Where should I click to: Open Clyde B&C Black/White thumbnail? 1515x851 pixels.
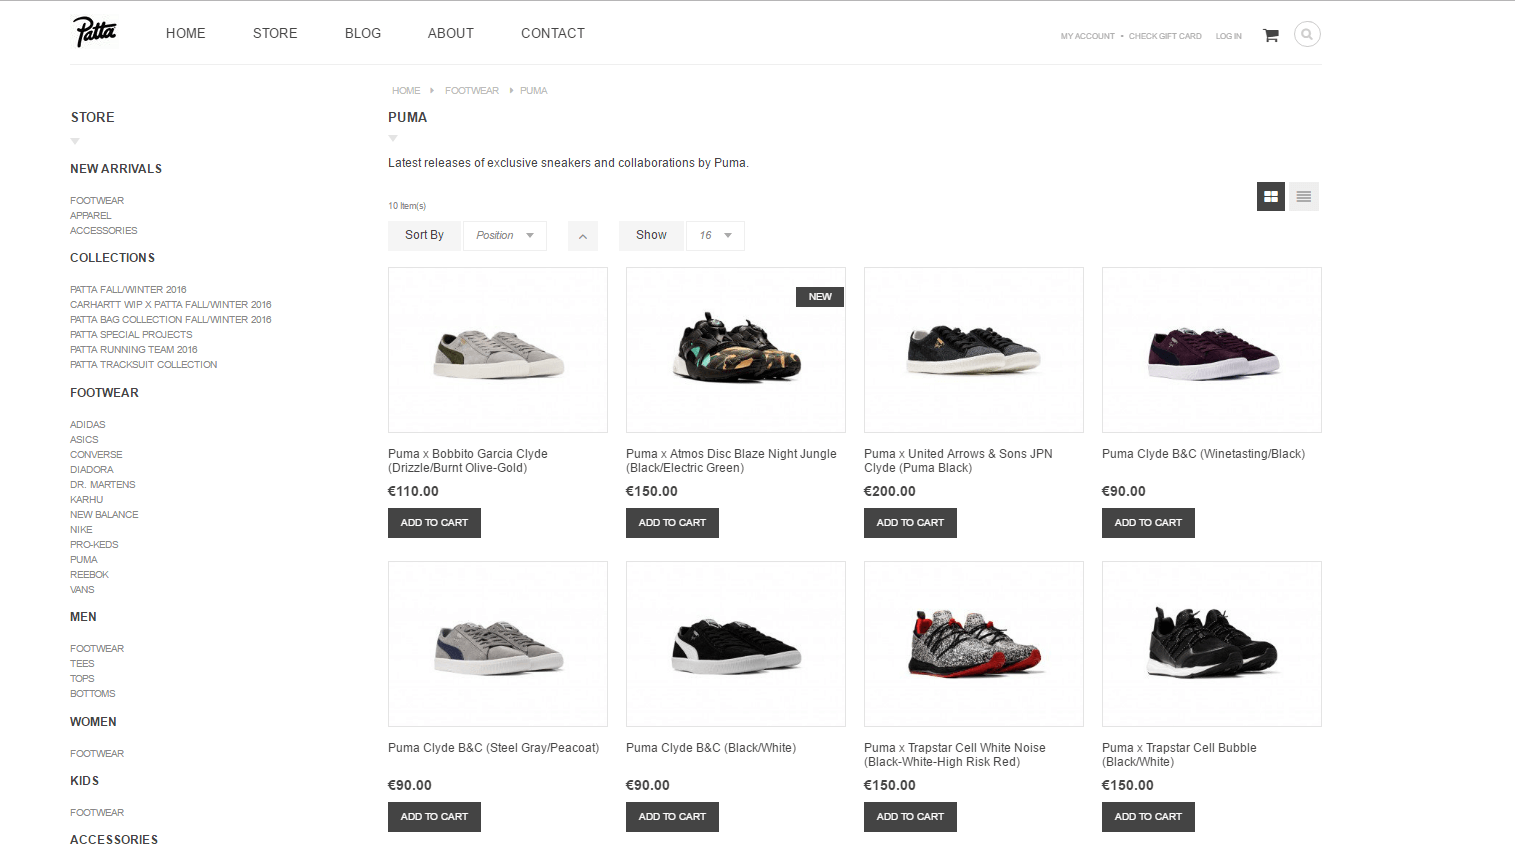pyautogui.click(x=736, y=644)
